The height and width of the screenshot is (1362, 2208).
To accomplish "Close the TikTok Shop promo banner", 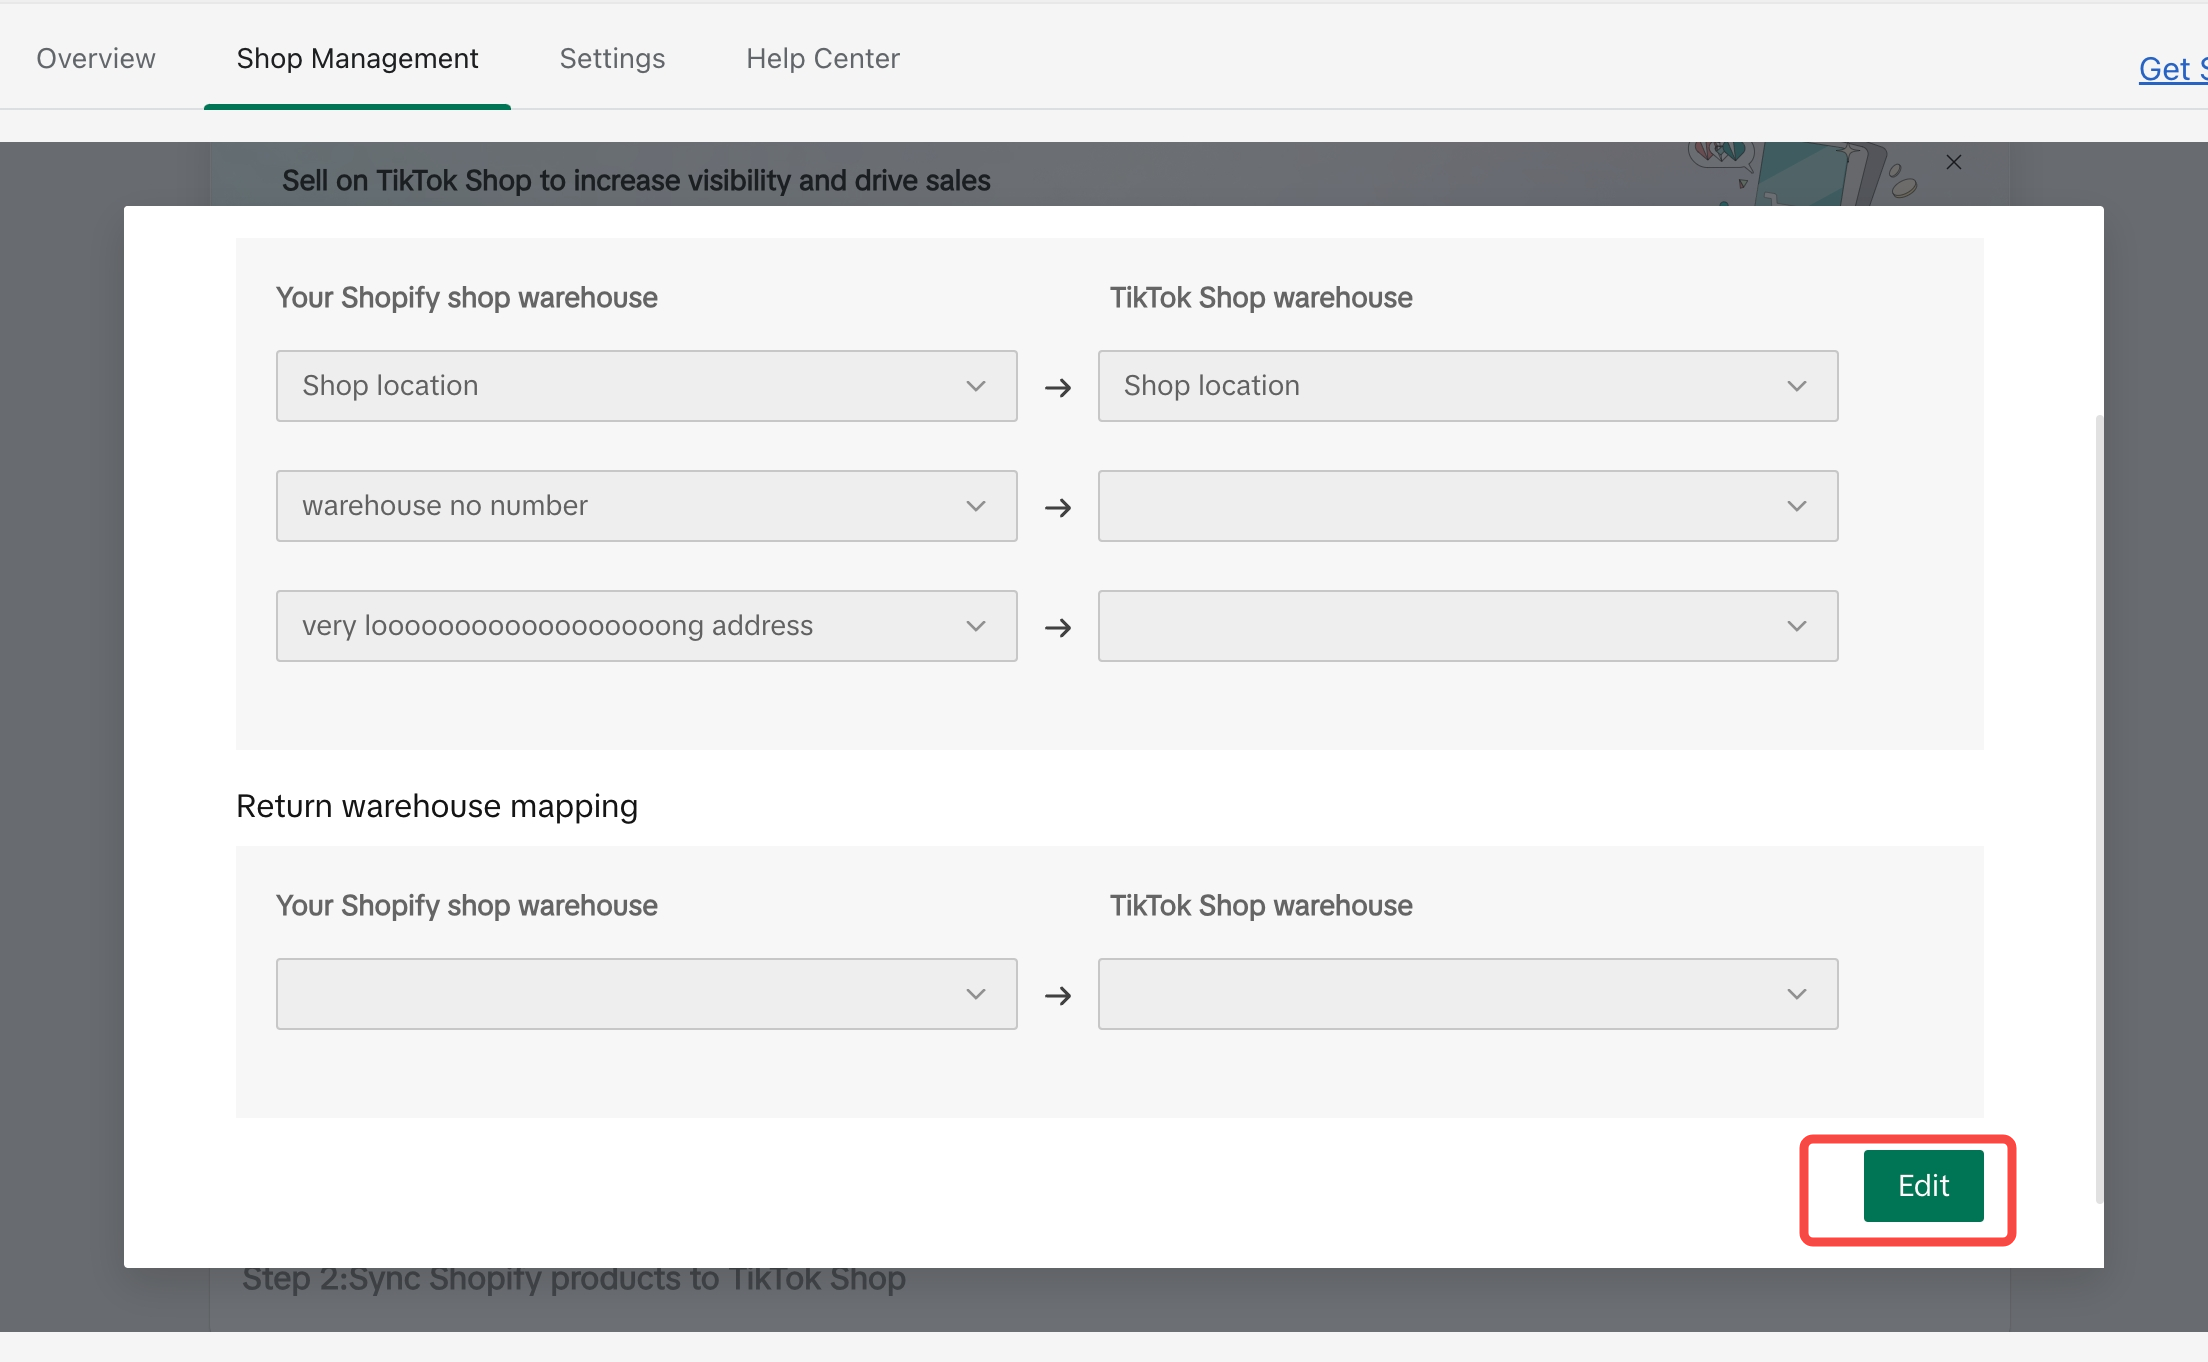I will (1953, 162).
